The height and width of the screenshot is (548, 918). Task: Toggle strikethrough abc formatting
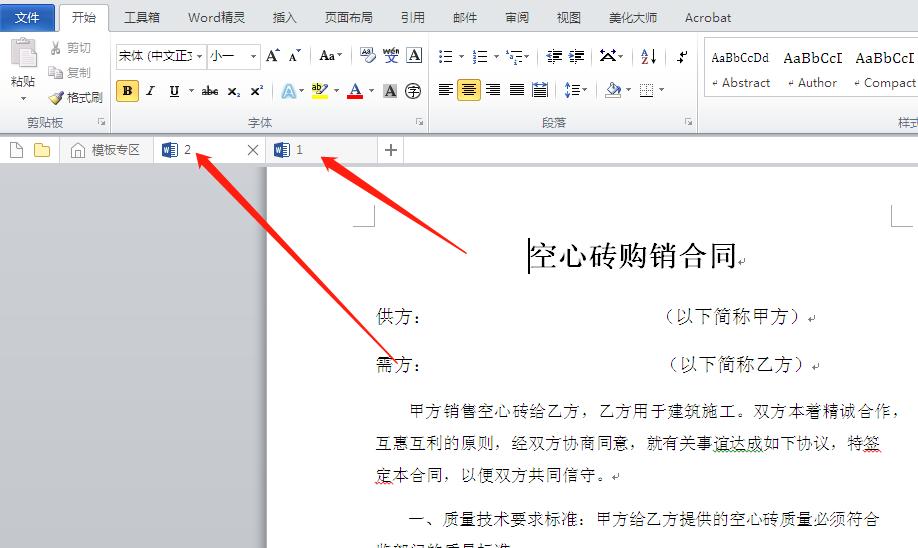click(x=210, y=91)
